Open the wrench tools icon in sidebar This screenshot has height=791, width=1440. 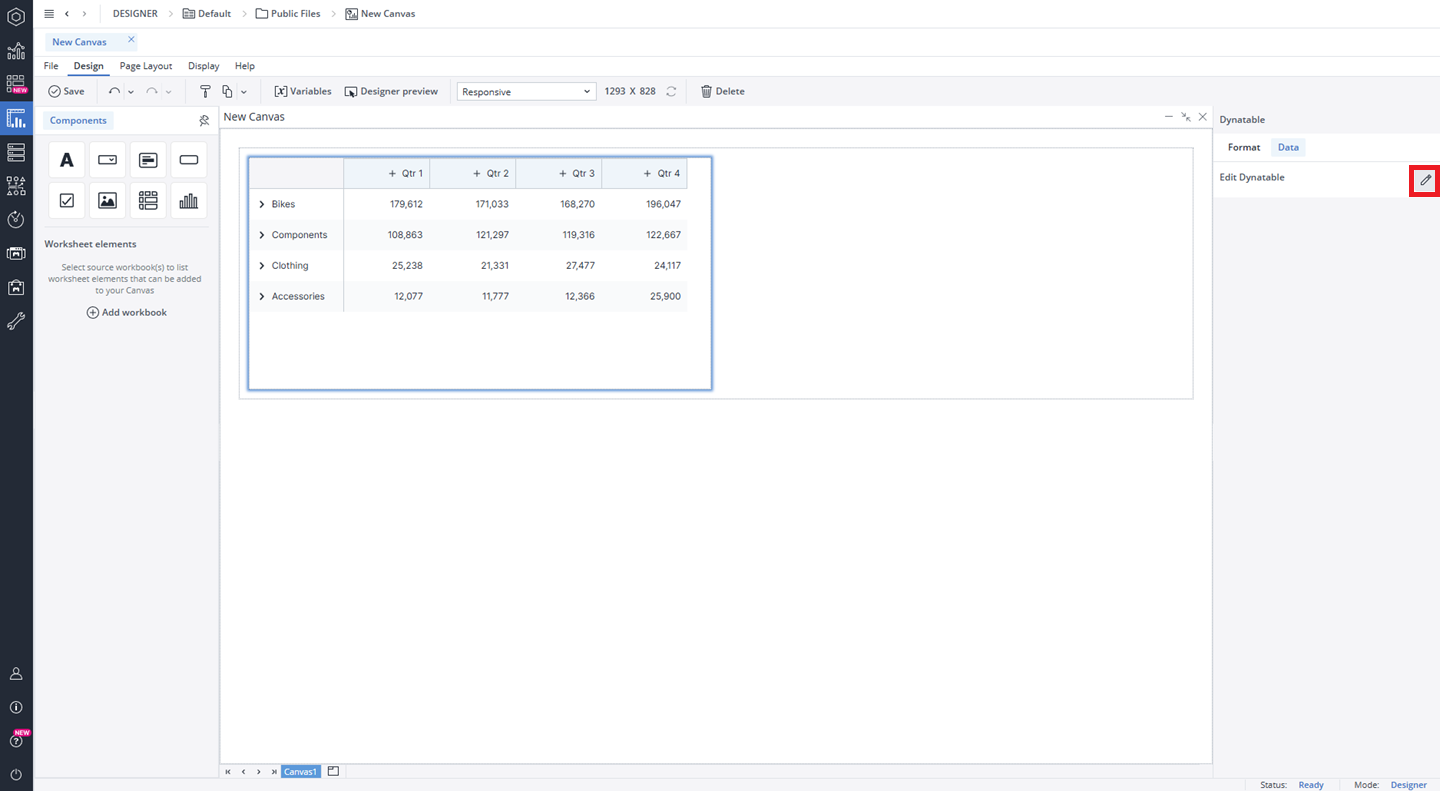(x=16, y=322)
